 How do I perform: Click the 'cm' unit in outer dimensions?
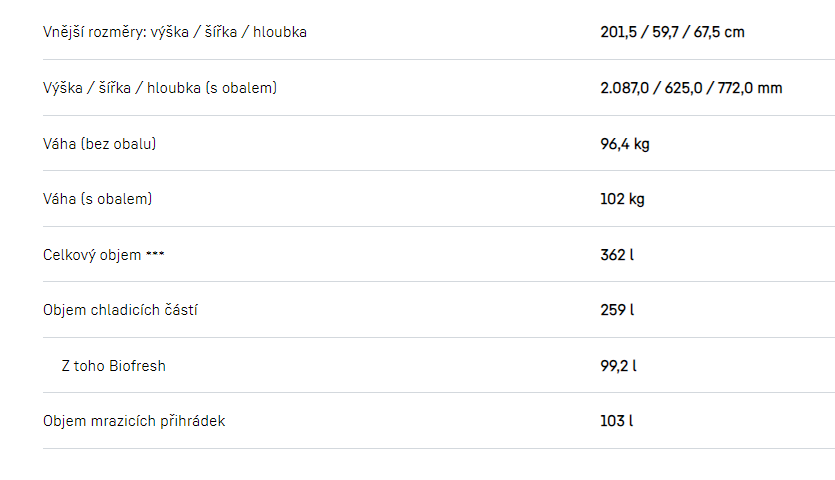coord(735,32)
